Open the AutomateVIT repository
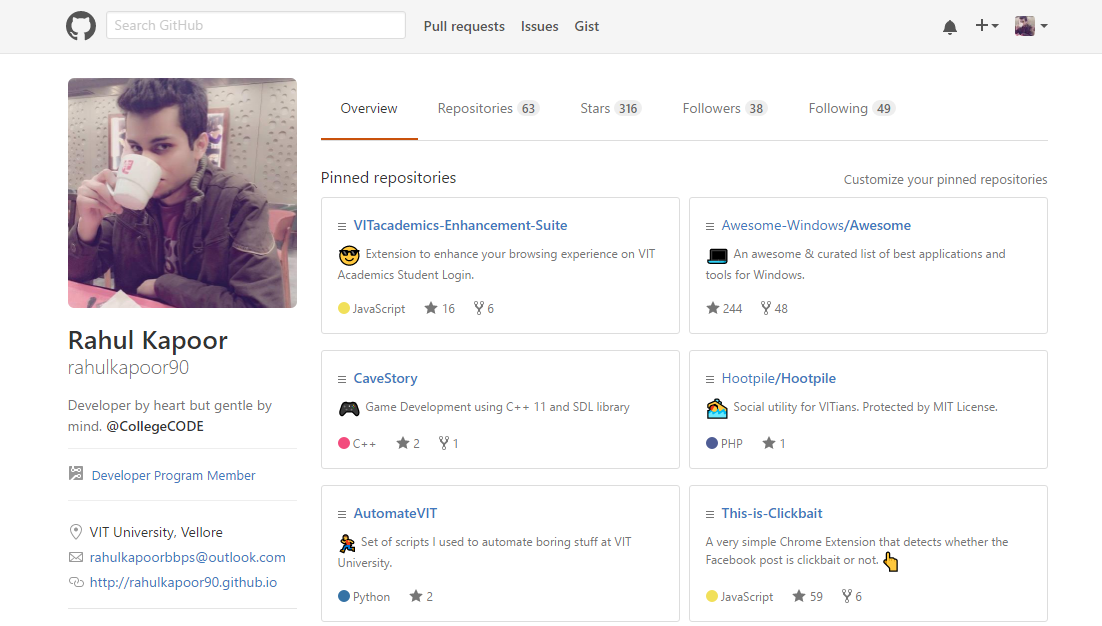This screenshot has height=626, width=1102. [x=395, y=513]
